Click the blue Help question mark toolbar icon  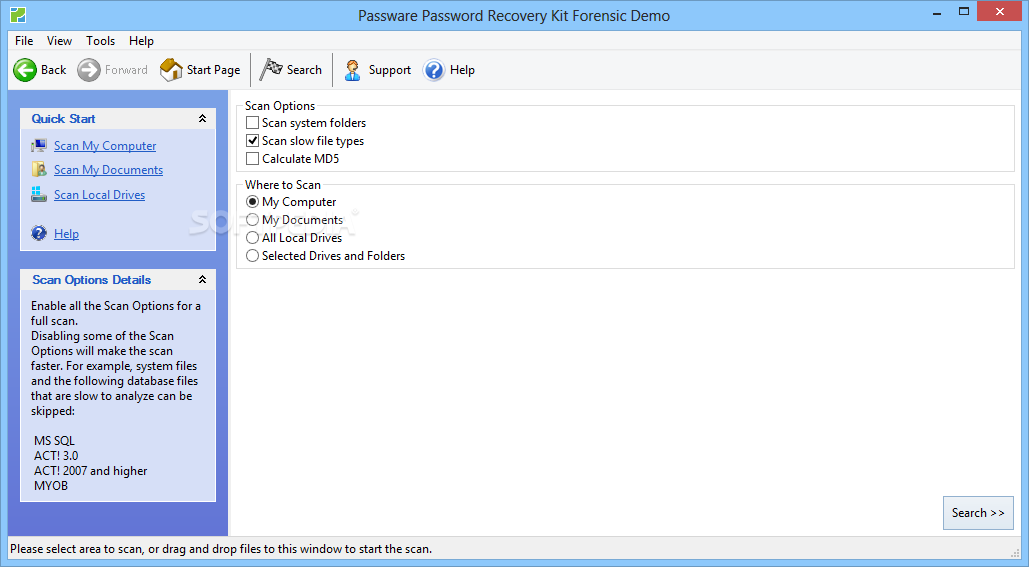[434, 70]
